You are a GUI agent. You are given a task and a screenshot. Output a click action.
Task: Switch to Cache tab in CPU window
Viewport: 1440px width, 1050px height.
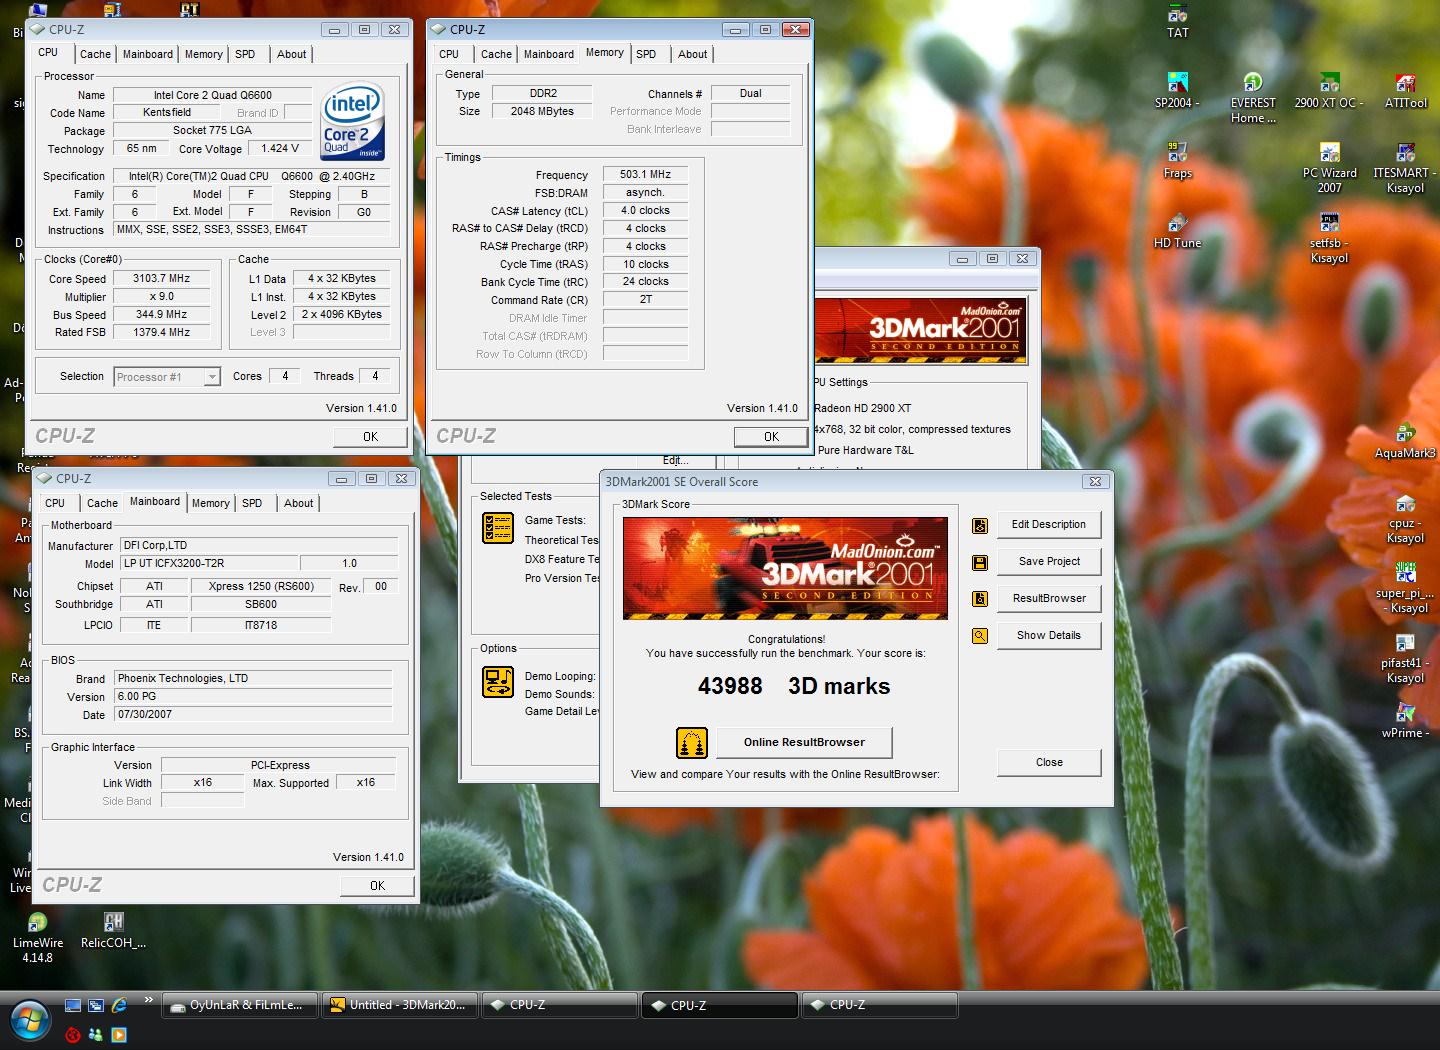[95, 54]
